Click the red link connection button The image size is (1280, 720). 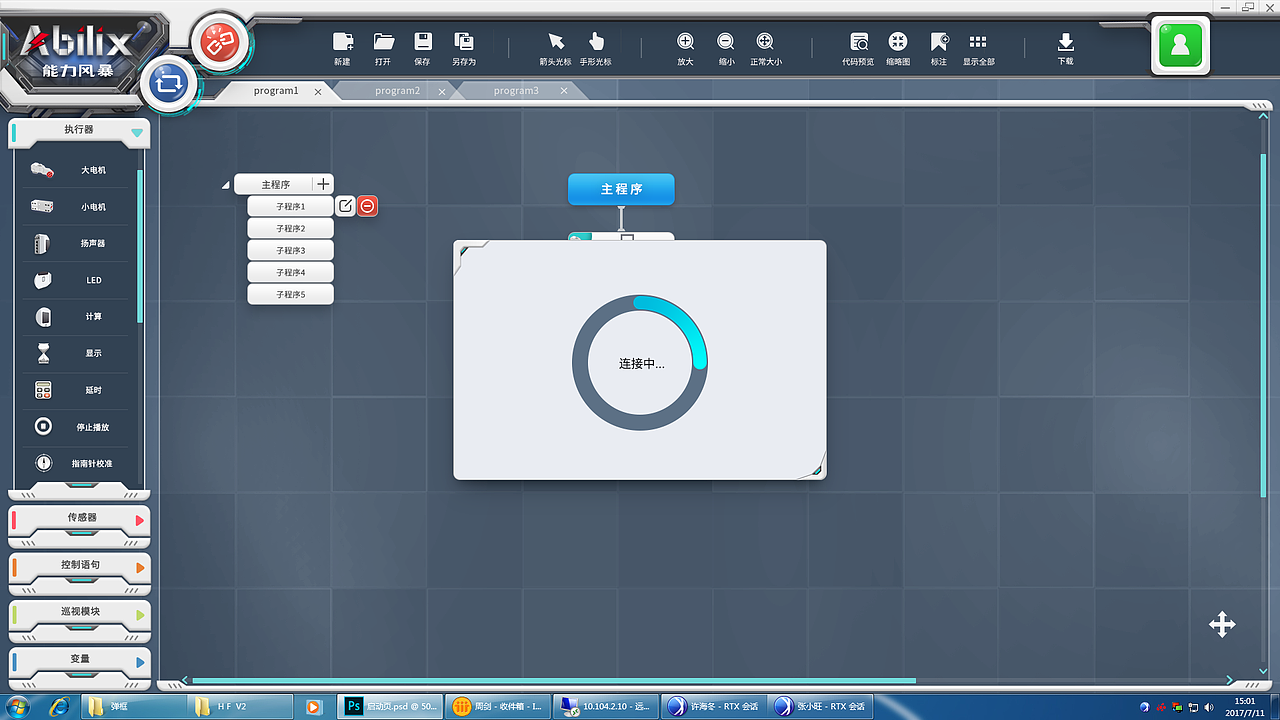(x=218, y=43)
